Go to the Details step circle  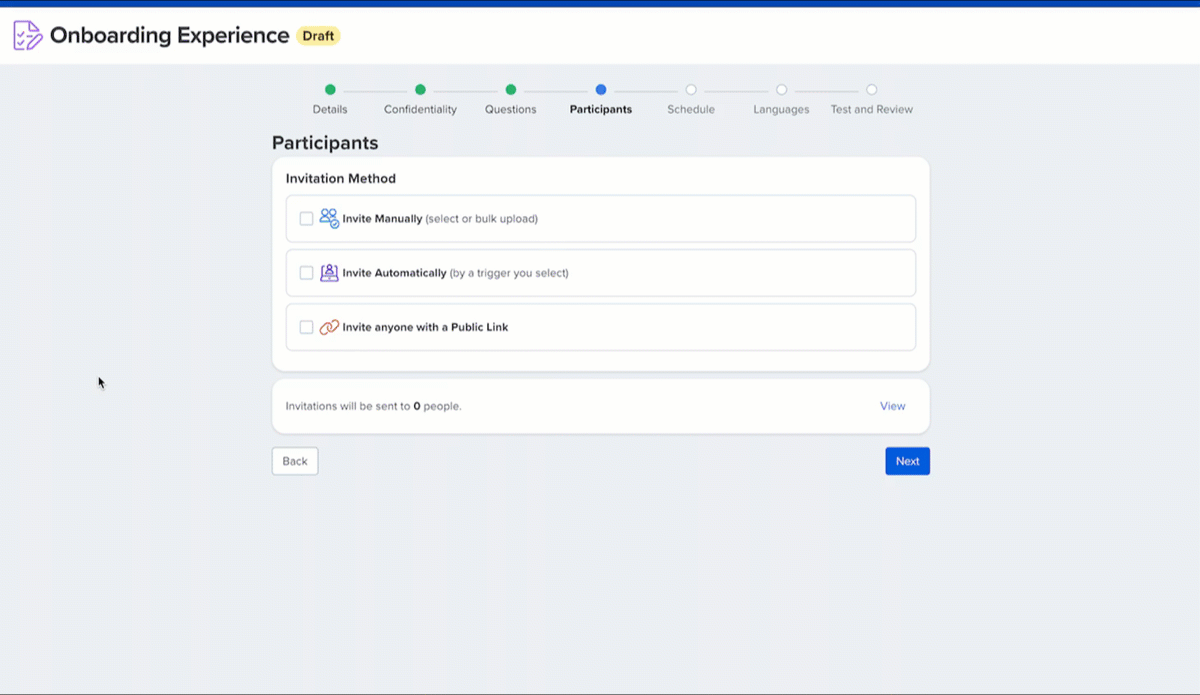[330, 90]
